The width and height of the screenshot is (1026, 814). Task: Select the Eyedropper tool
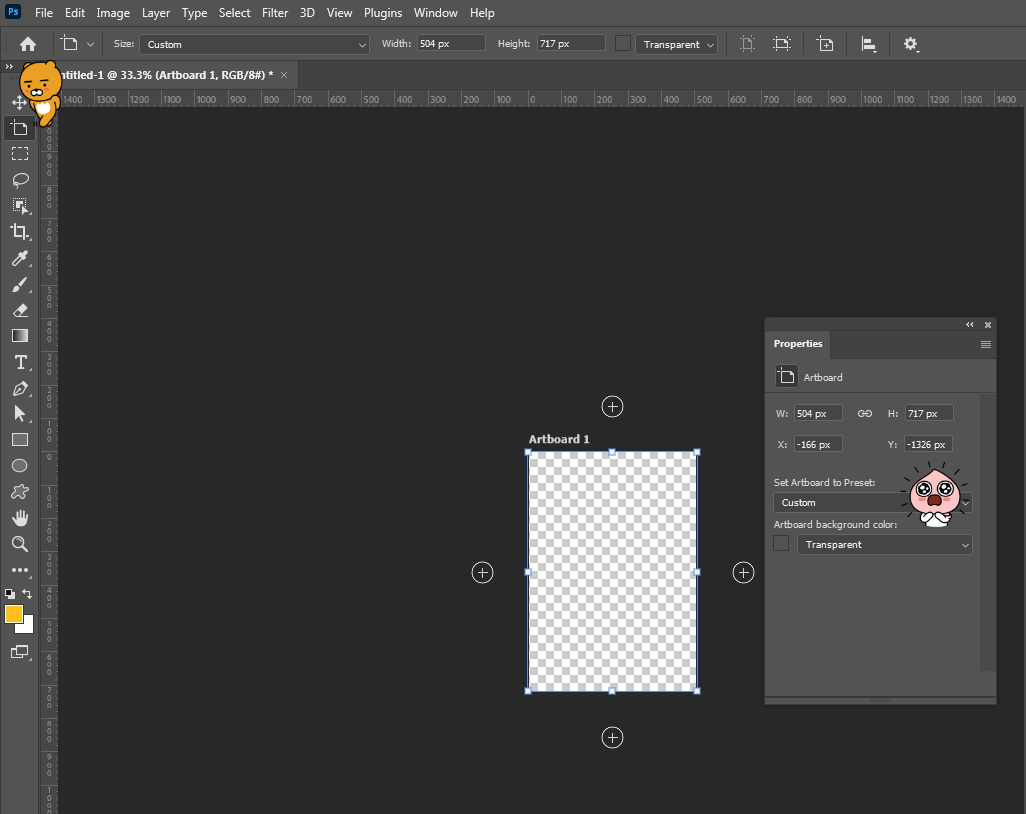click(x=20, y=258)
